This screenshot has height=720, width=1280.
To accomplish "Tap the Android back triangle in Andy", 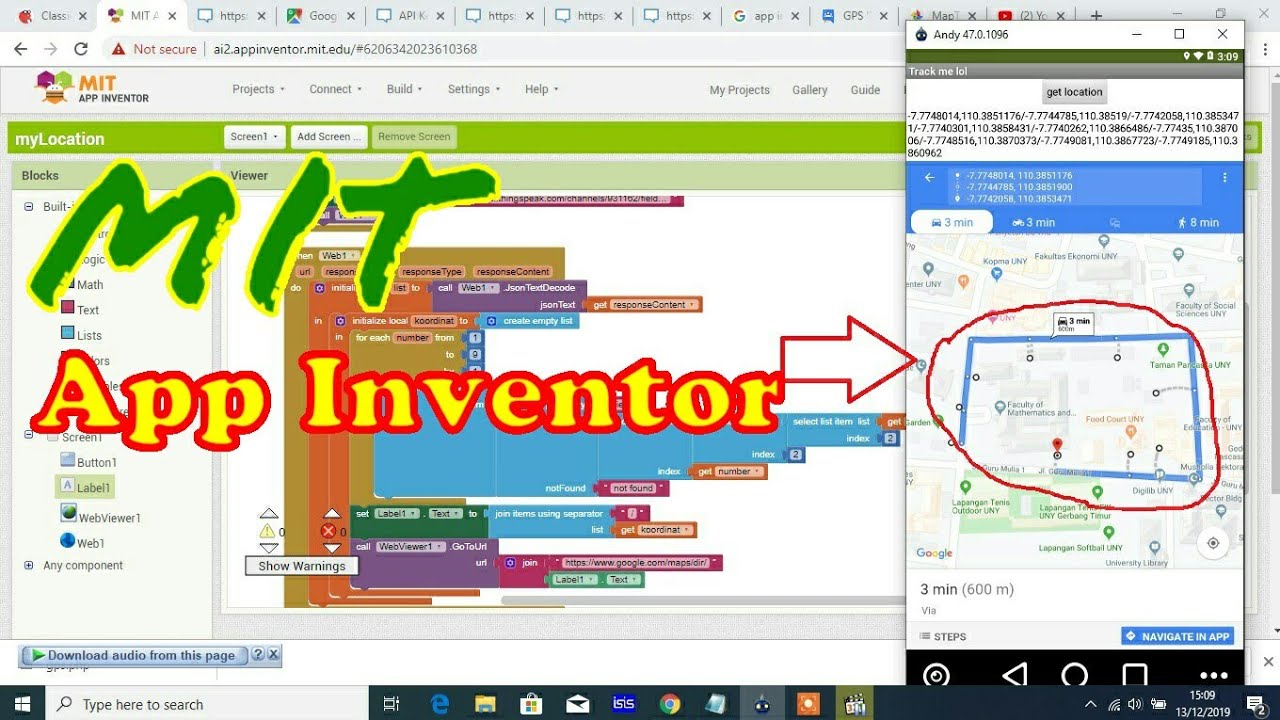I will (1015, 674).
